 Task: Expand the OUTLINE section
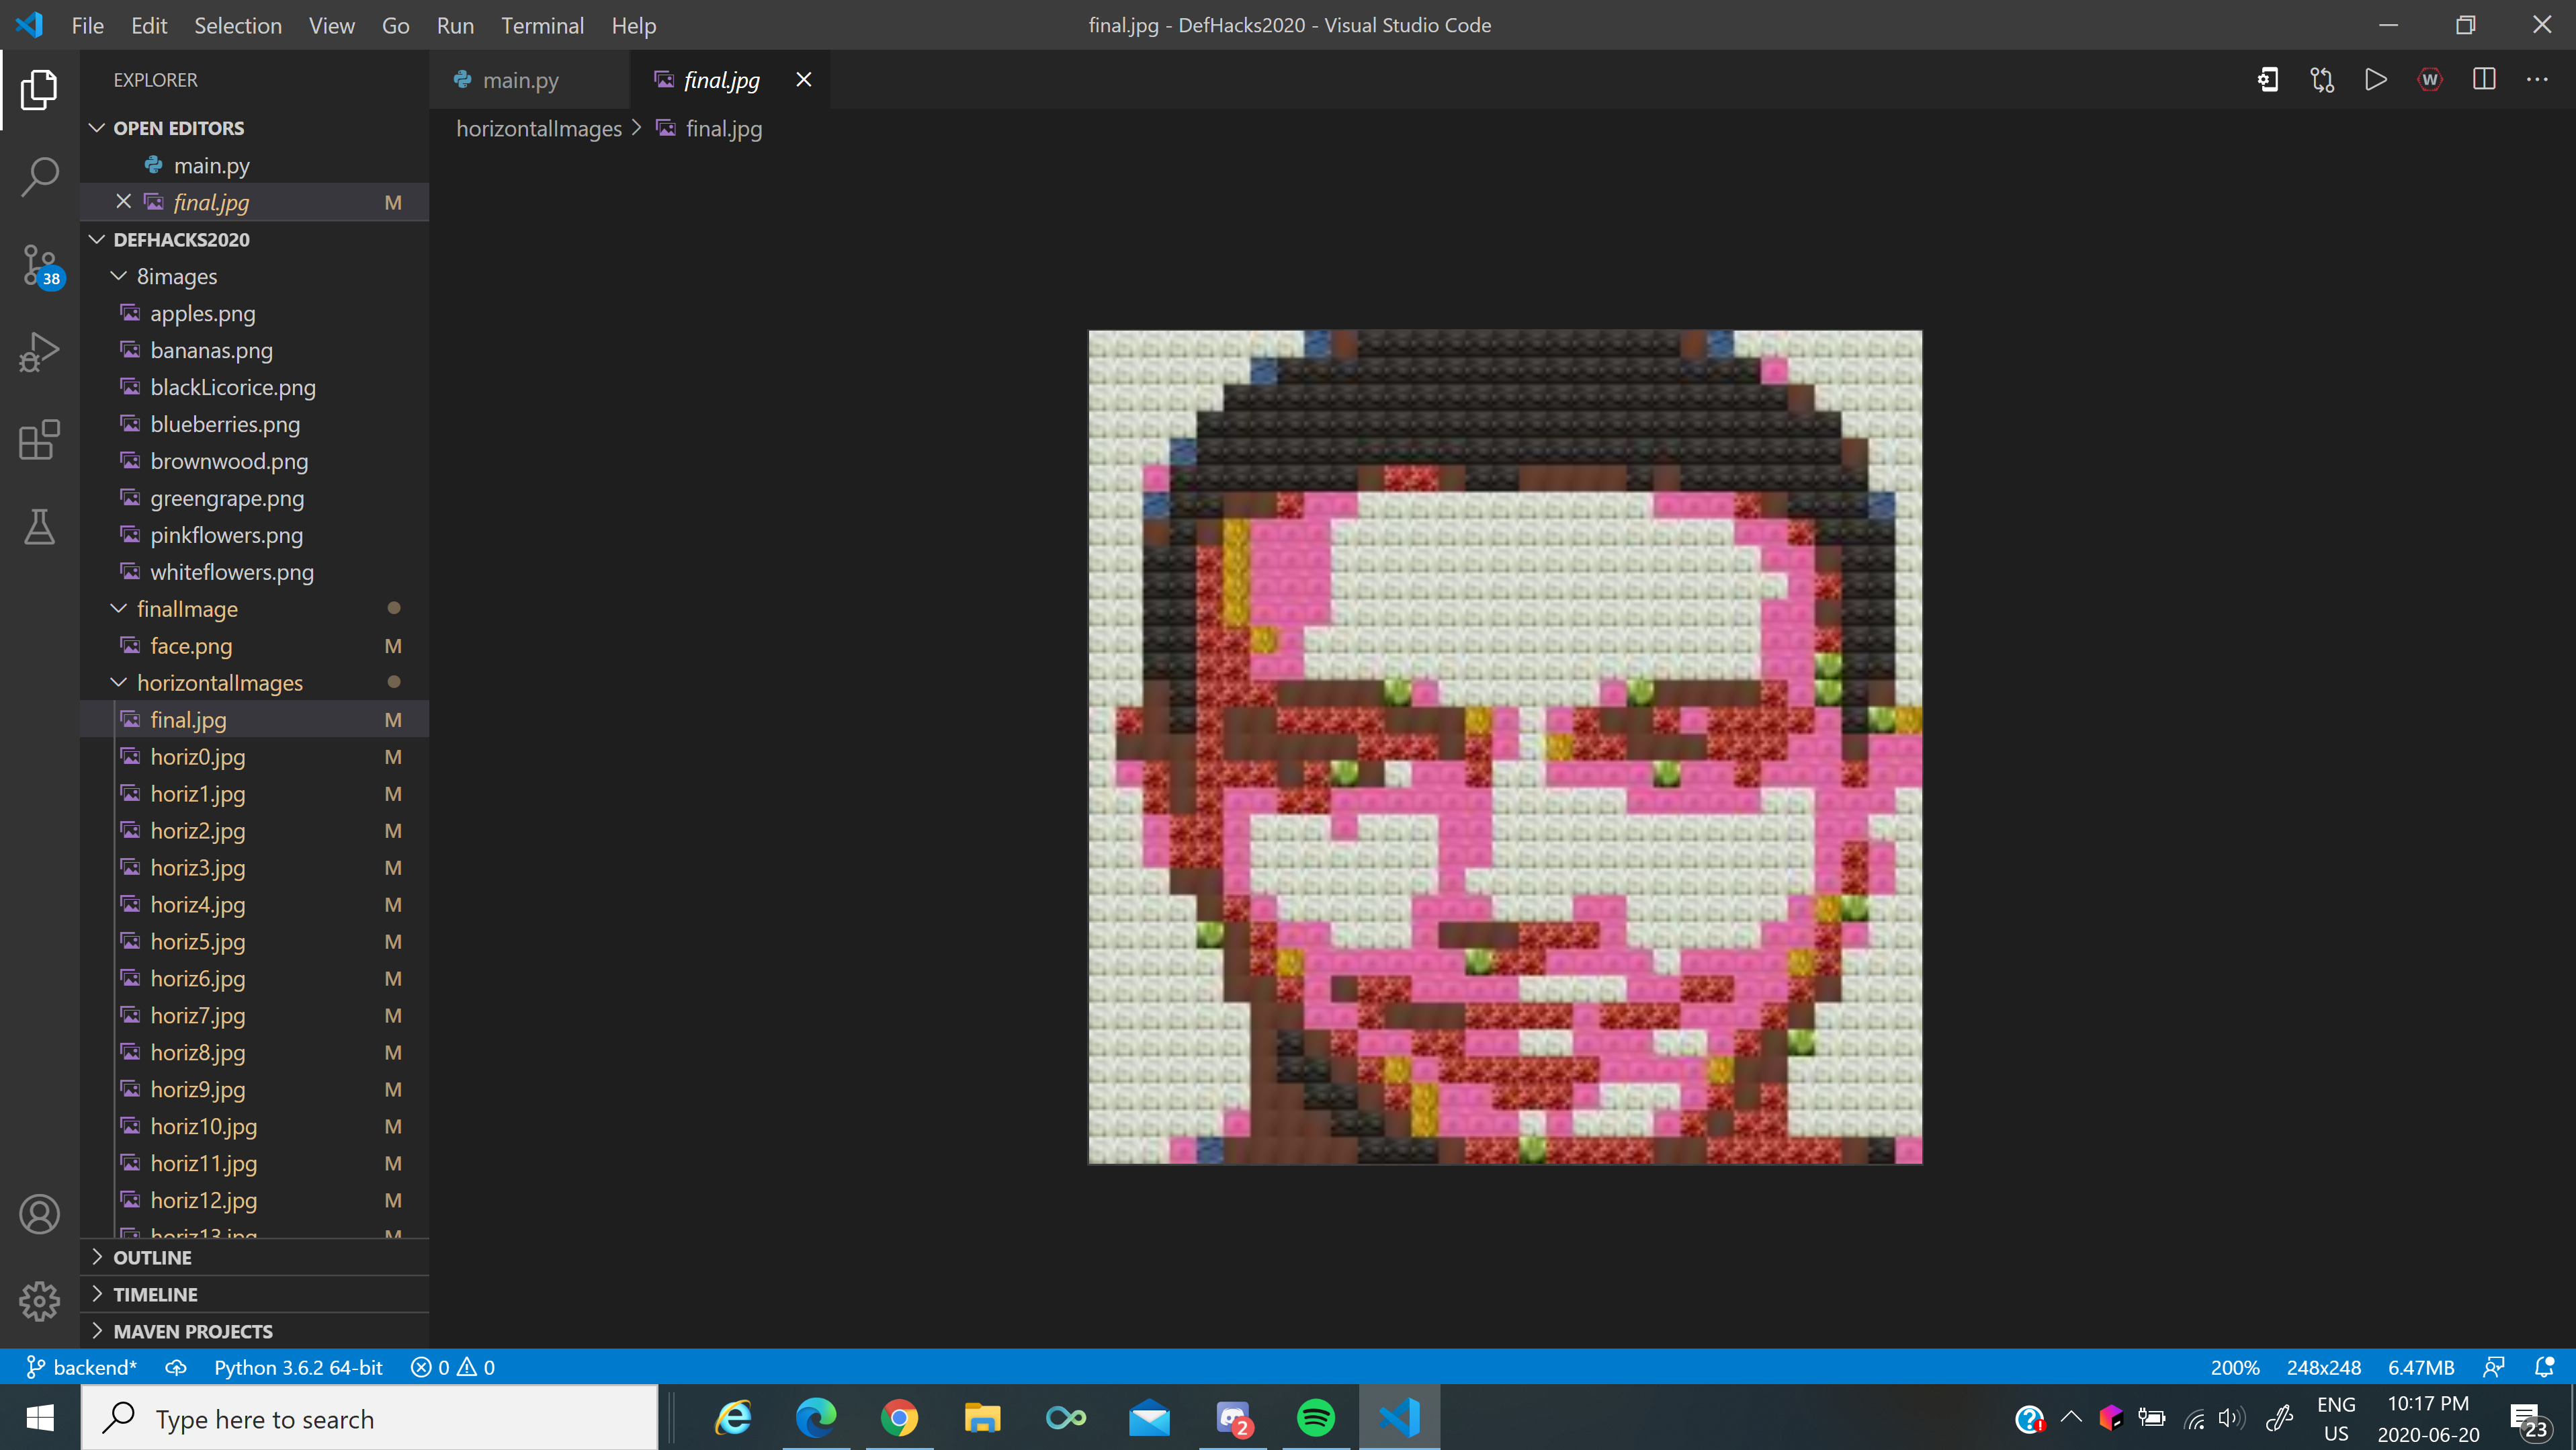152,1257
